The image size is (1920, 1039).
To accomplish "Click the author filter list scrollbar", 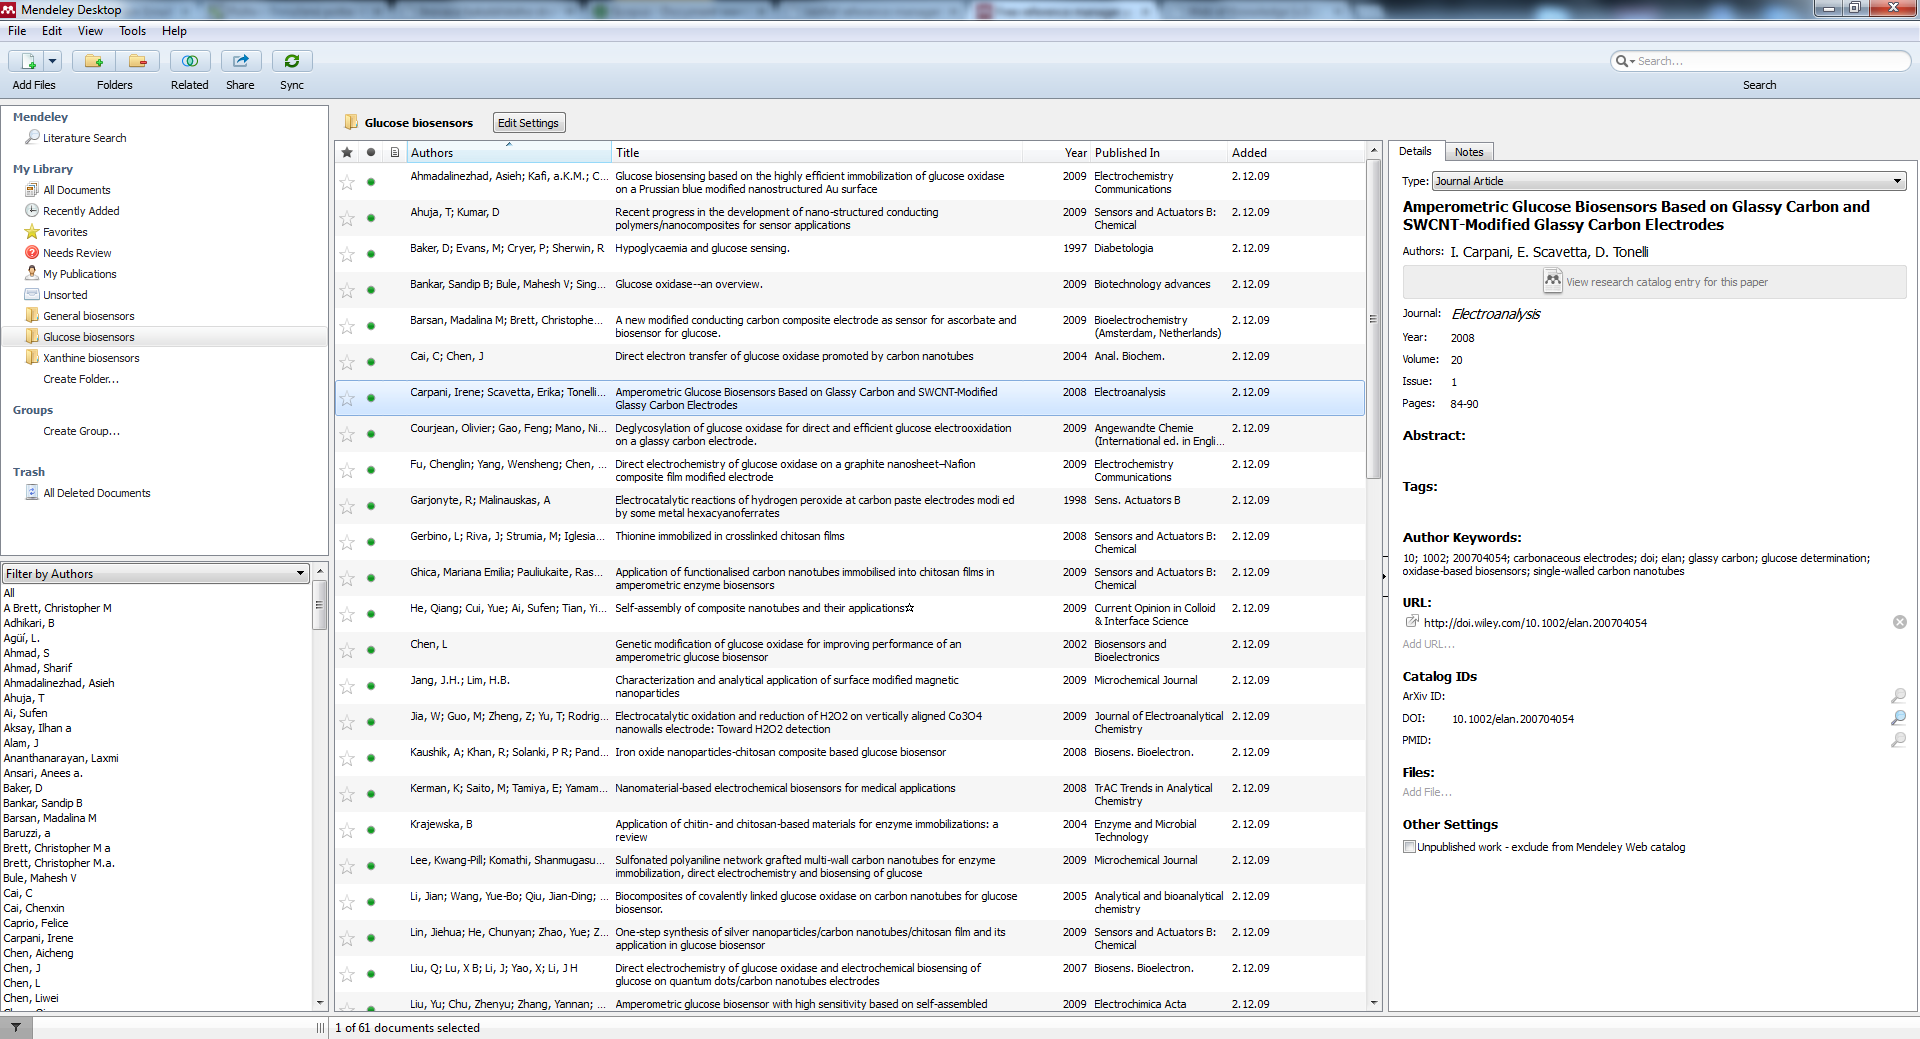I will click(x=319, y=606).
